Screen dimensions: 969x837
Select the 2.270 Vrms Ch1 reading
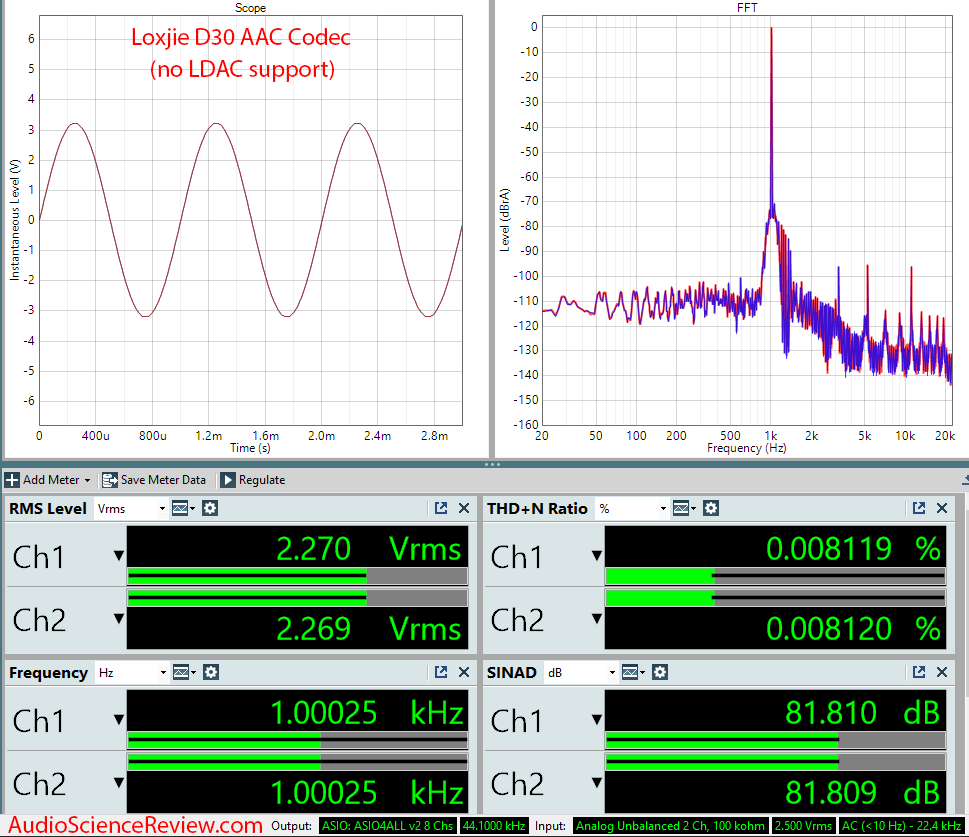click(368, 549)
